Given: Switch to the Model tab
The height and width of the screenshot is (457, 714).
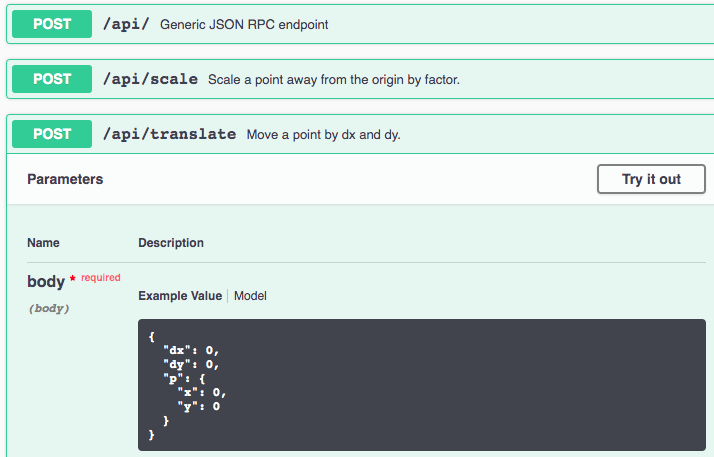Looking at the screenshot, I should click(250, 296).
